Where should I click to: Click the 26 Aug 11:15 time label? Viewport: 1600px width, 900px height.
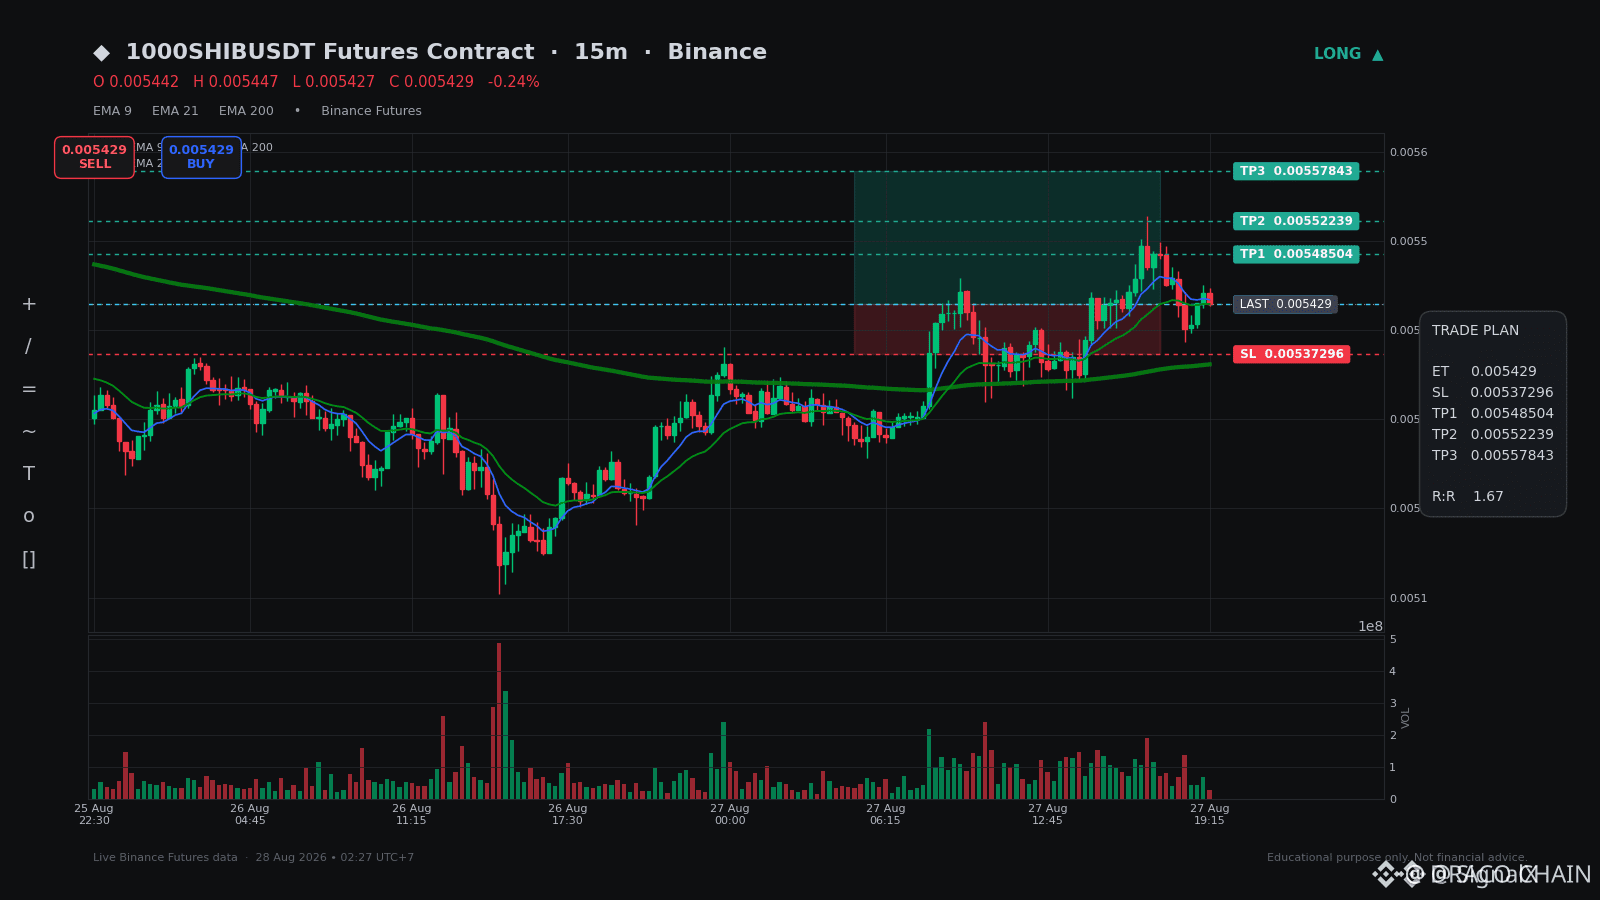[x=412, y=814]
